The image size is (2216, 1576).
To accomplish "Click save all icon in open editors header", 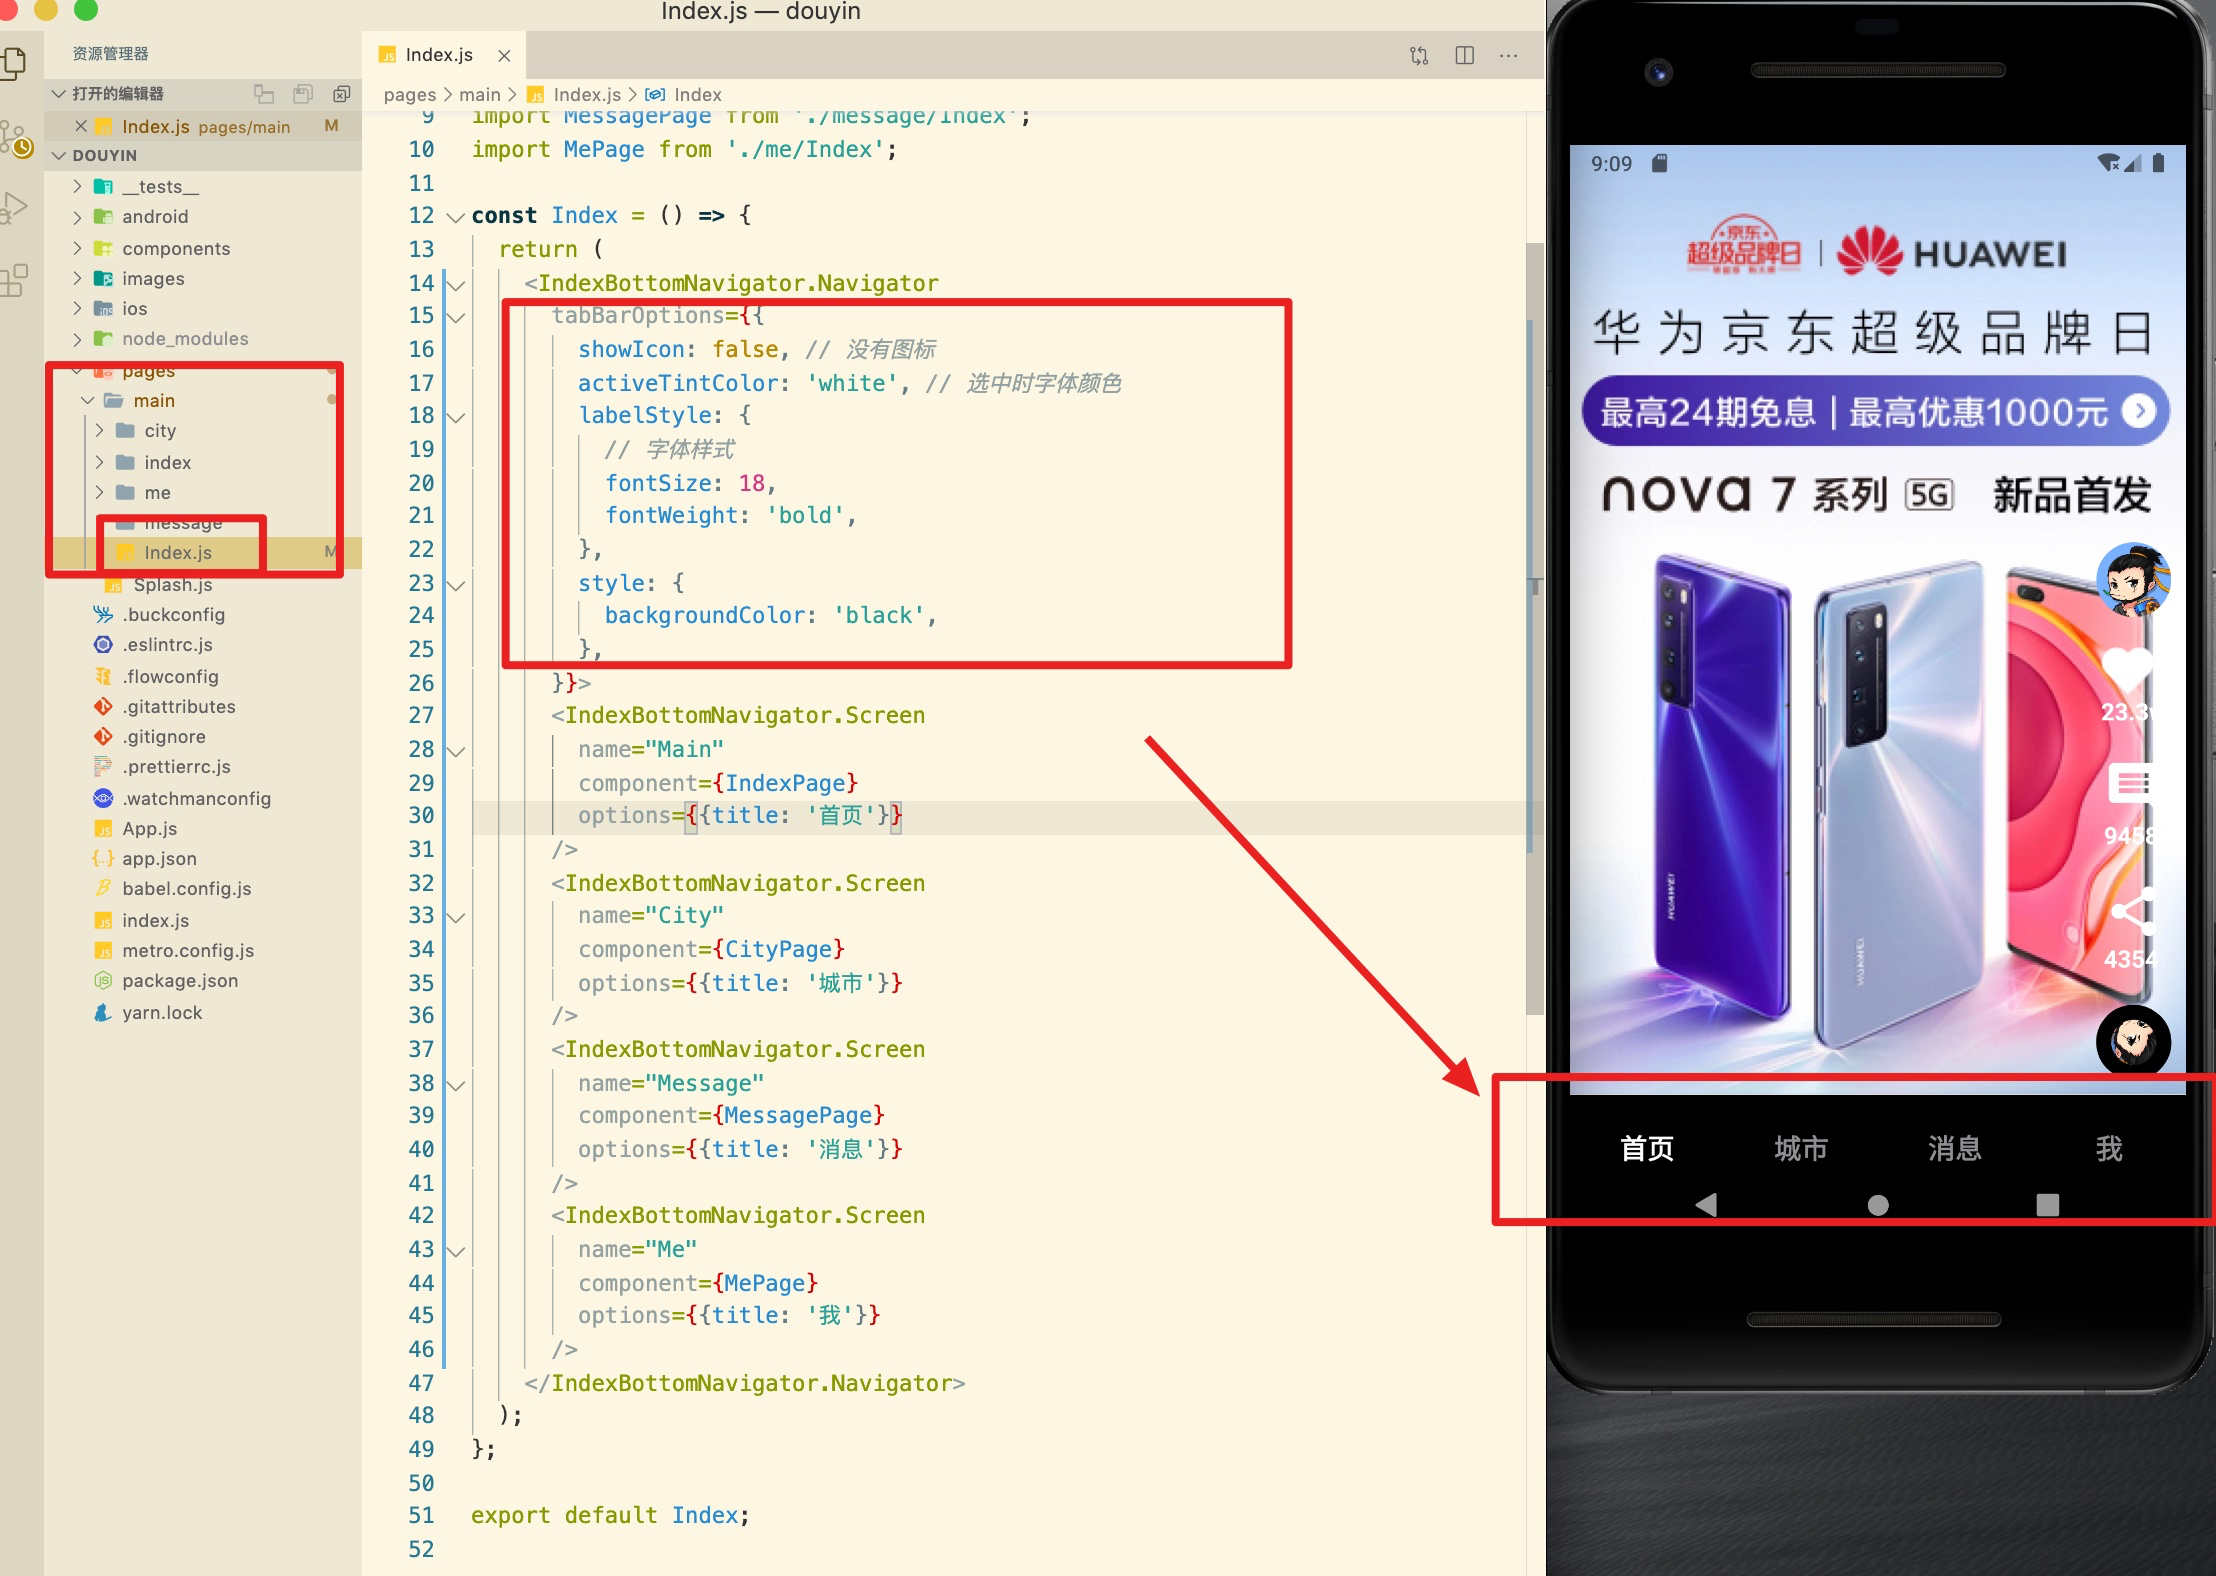I will pyautogui.click(x=303, y=94).
